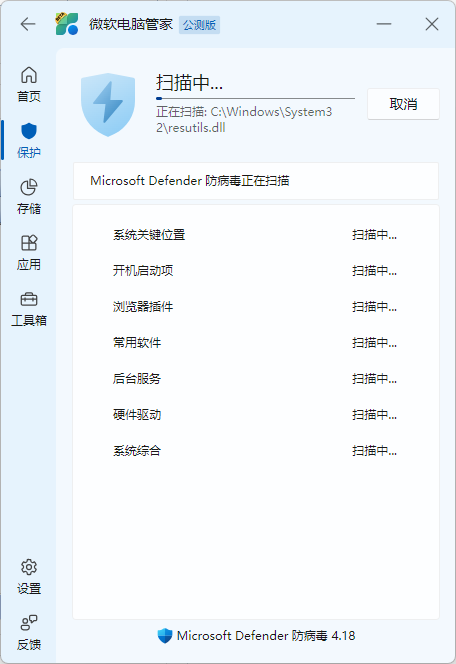Screen dimensions: 456x664
Task: Click the 公测版 beta badge
Action: click(199, 25)
